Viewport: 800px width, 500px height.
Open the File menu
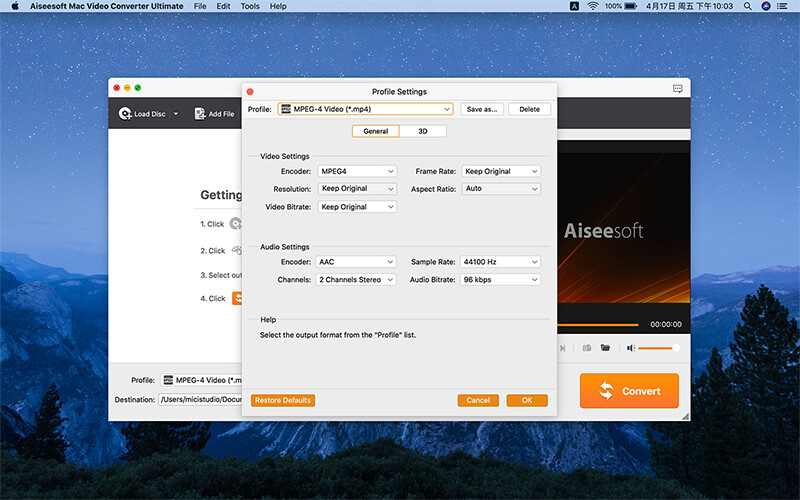pyautogui.click(x=200, y=6)
